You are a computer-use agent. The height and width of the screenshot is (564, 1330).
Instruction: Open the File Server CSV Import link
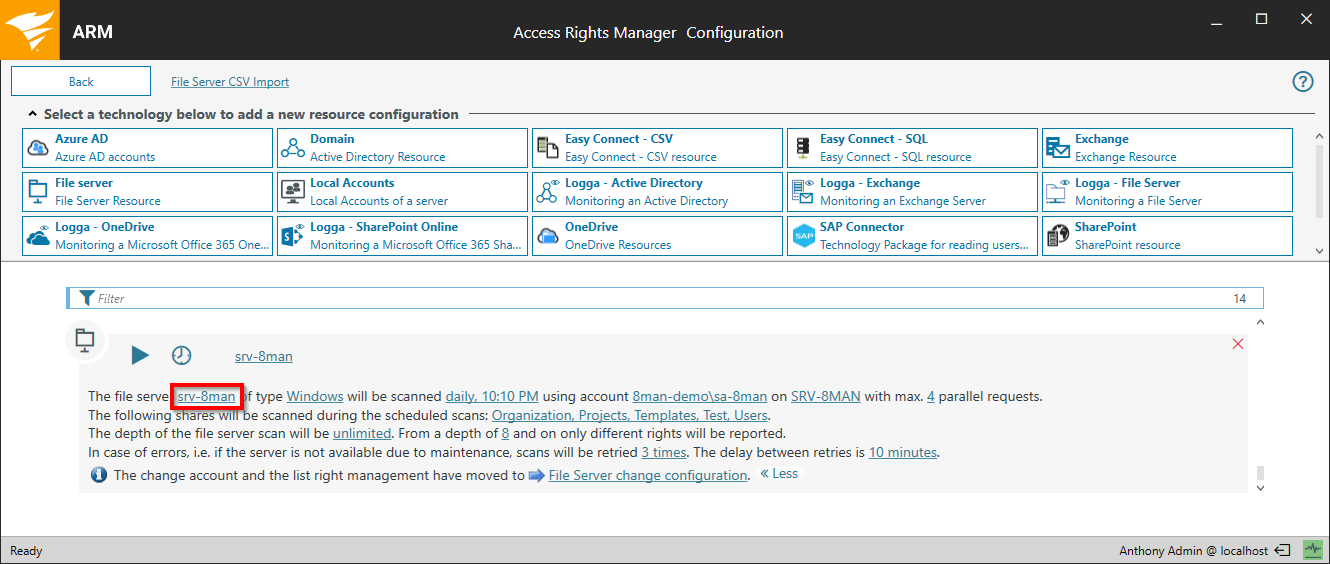tap(230, 82)
